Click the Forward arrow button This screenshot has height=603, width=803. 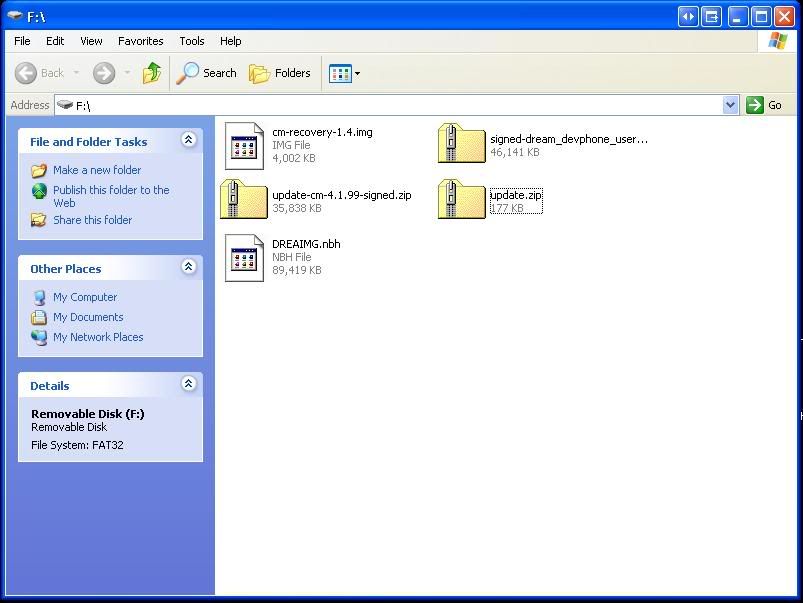(104, 73)
